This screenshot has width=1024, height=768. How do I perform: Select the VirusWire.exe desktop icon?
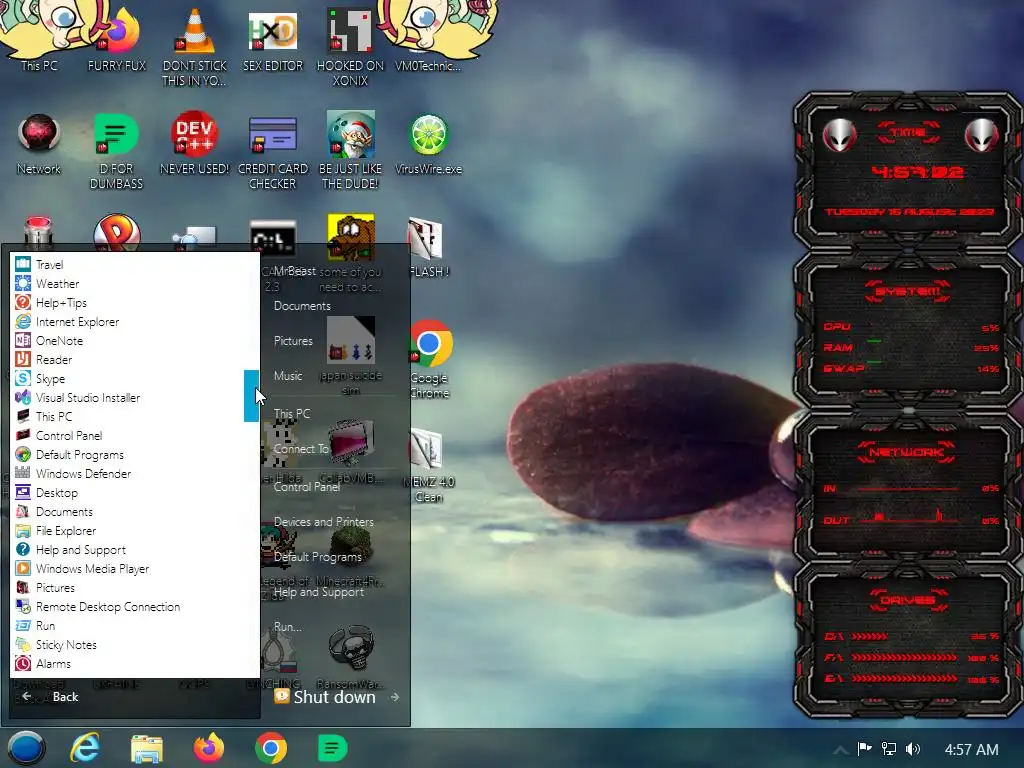pyautogui.click(x=428, y=144)
